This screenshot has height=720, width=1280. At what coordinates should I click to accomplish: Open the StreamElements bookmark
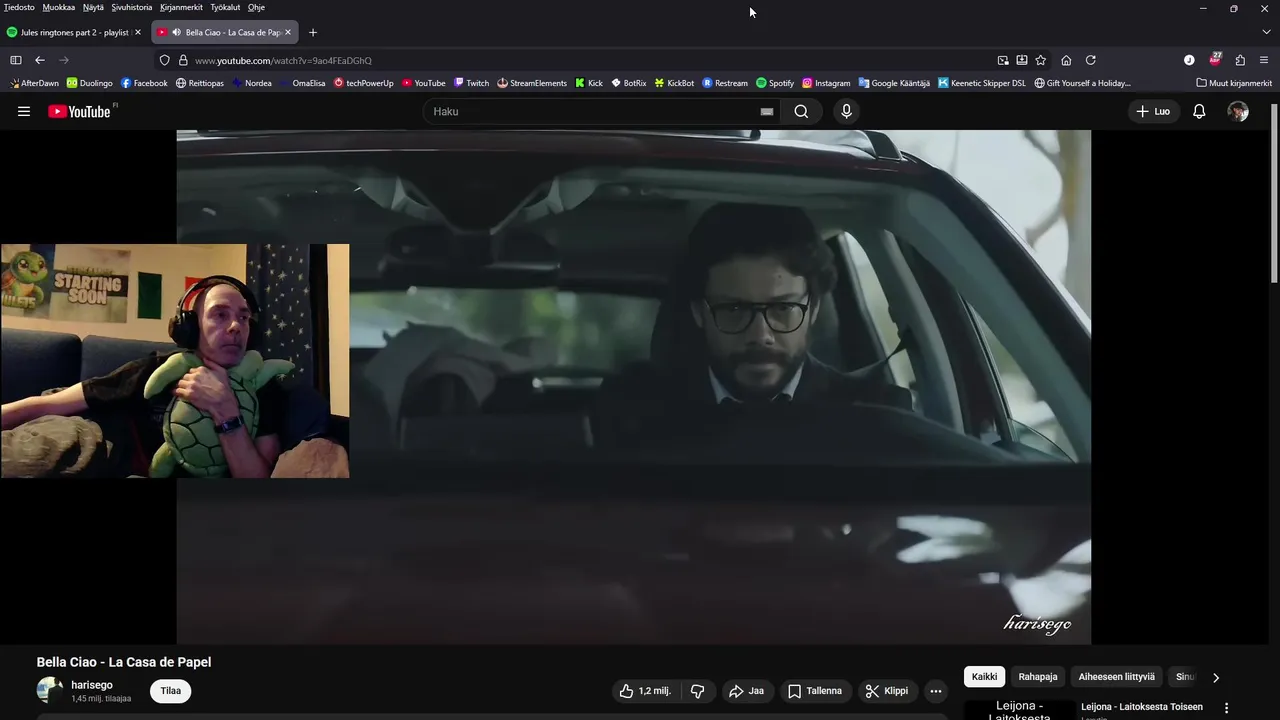[532, 83]
